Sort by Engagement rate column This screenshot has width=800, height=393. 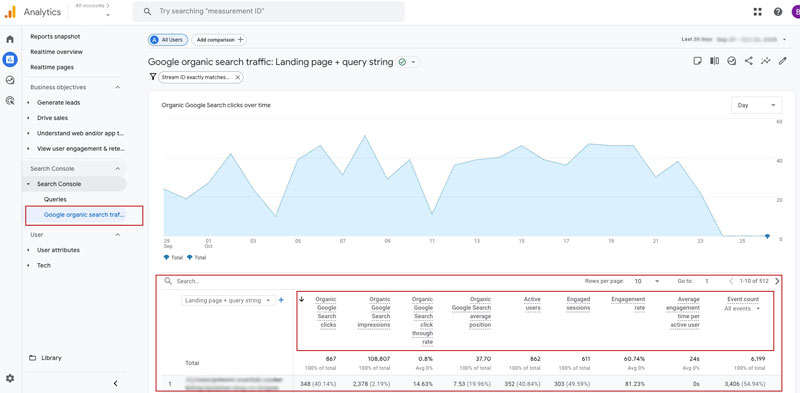coord(628,304)
